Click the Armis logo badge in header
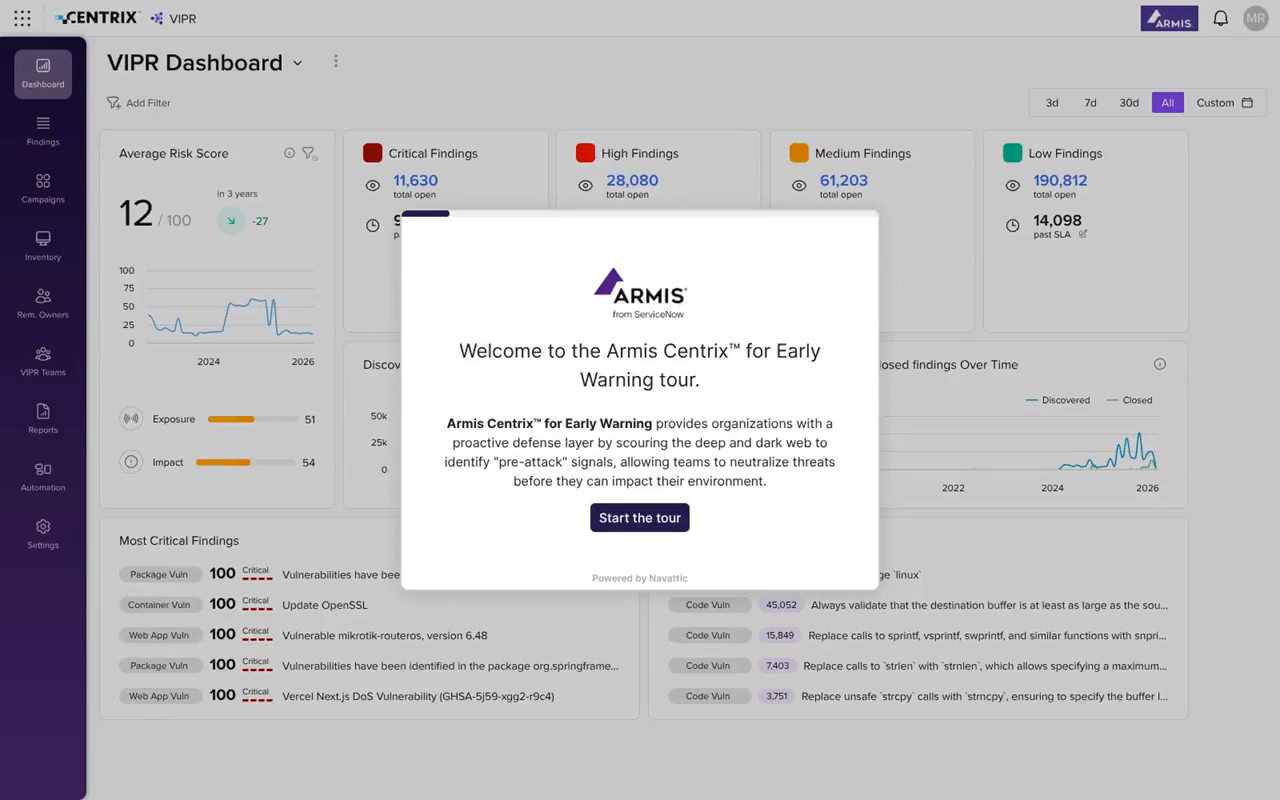The image size is (1280, 800). pyautogui.click(x=1169, y=18)
